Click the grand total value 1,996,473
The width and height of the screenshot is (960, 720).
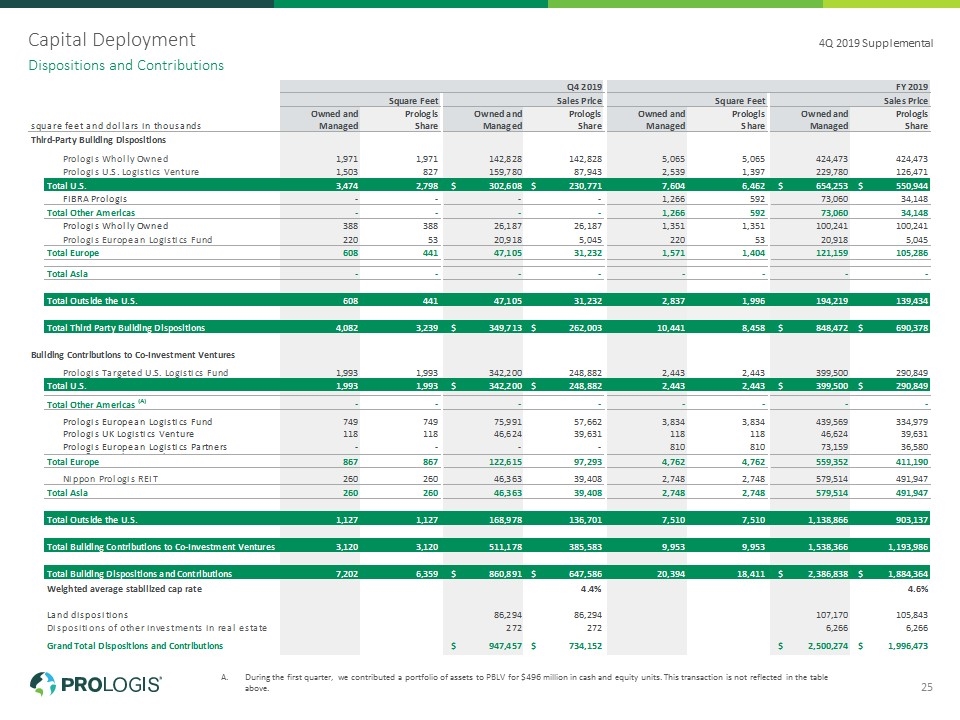click(x=908, y=646)
